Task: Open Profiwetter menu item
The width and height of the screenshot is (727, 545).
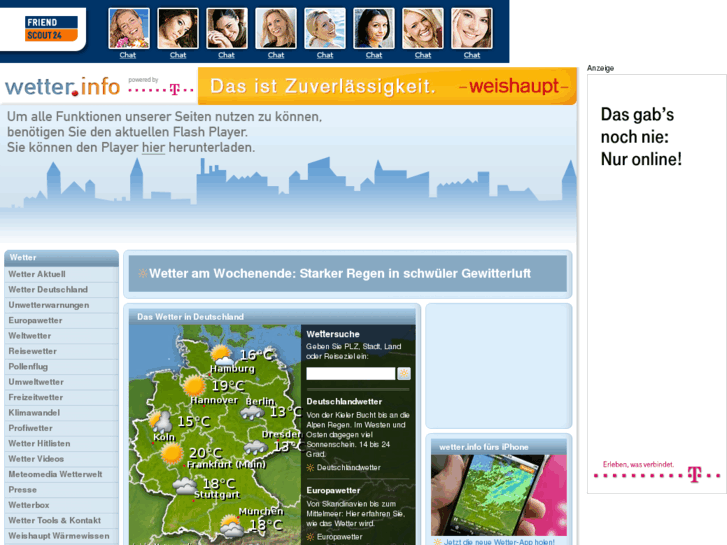Action: pyautogui.click(x=61, y=428)
